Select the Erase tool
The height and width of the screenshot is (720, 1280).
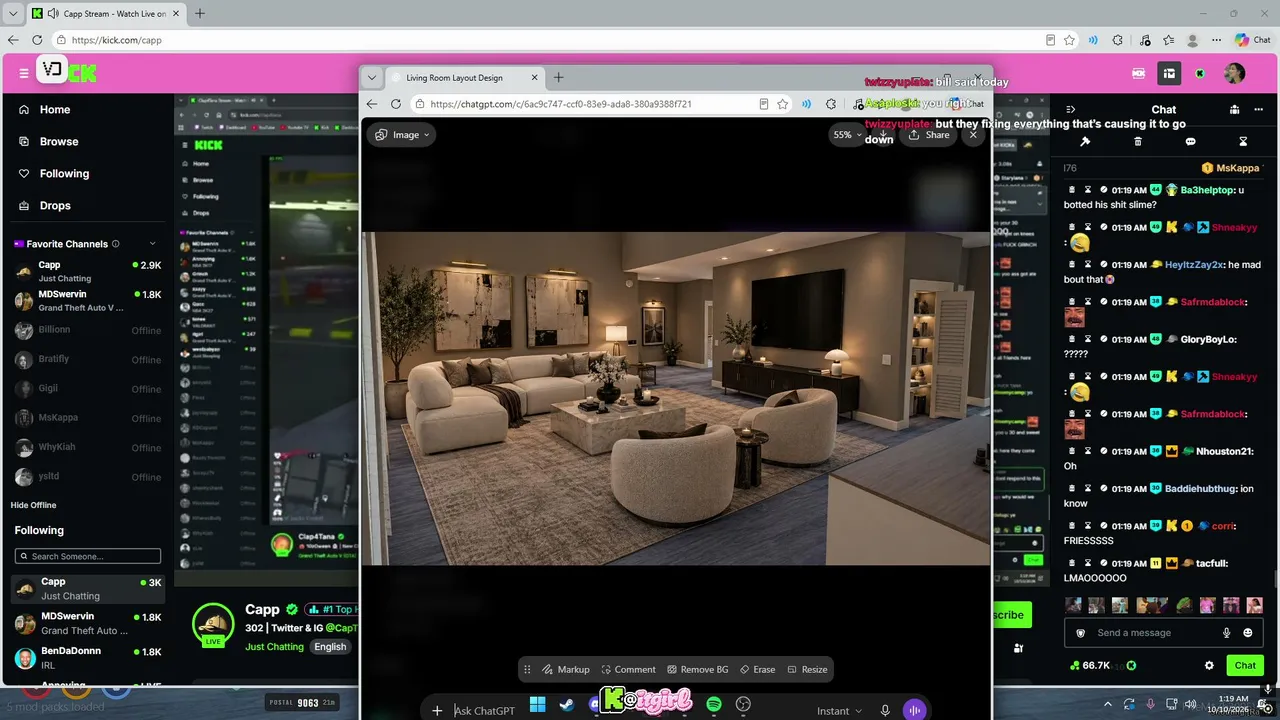point(757,670)
